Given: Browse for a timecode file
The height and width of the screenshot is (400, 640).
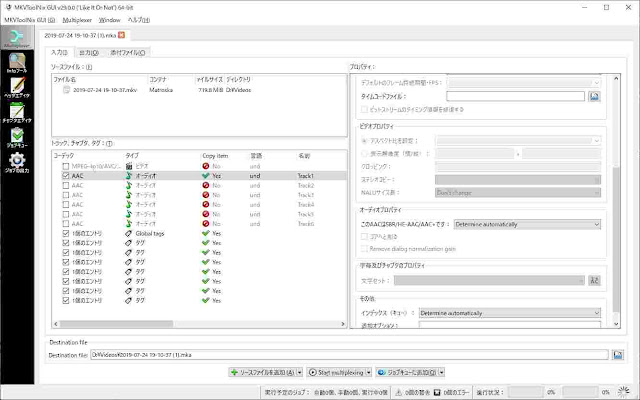Looking at the screenshot, I should point(594,96).
